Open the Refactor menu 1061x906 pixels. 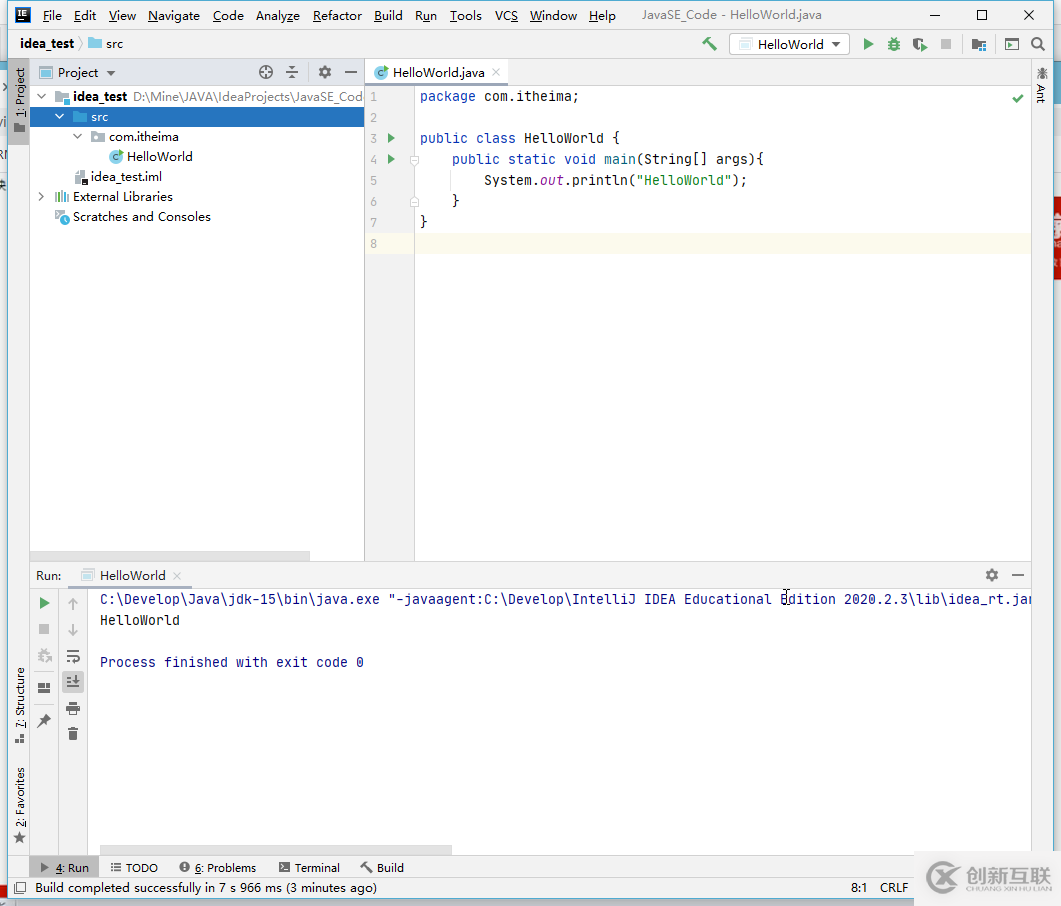point(338,16)
